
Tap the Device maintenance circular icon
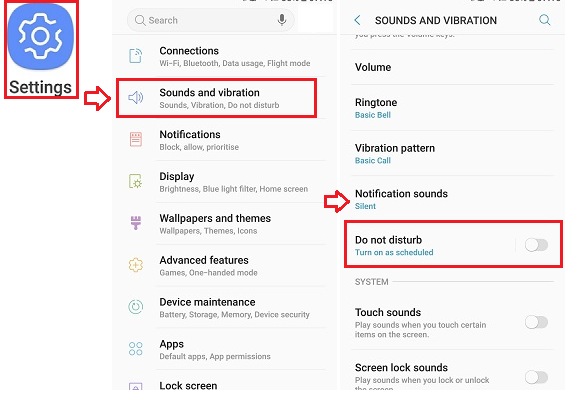click(x=135, y=307)
